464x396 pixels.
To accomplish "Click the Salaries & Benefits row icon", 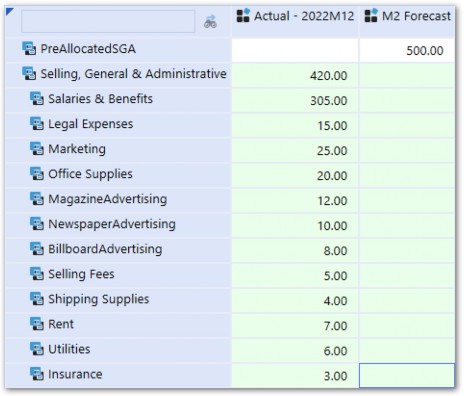I will pyautogui.click(x=37, y=99).
